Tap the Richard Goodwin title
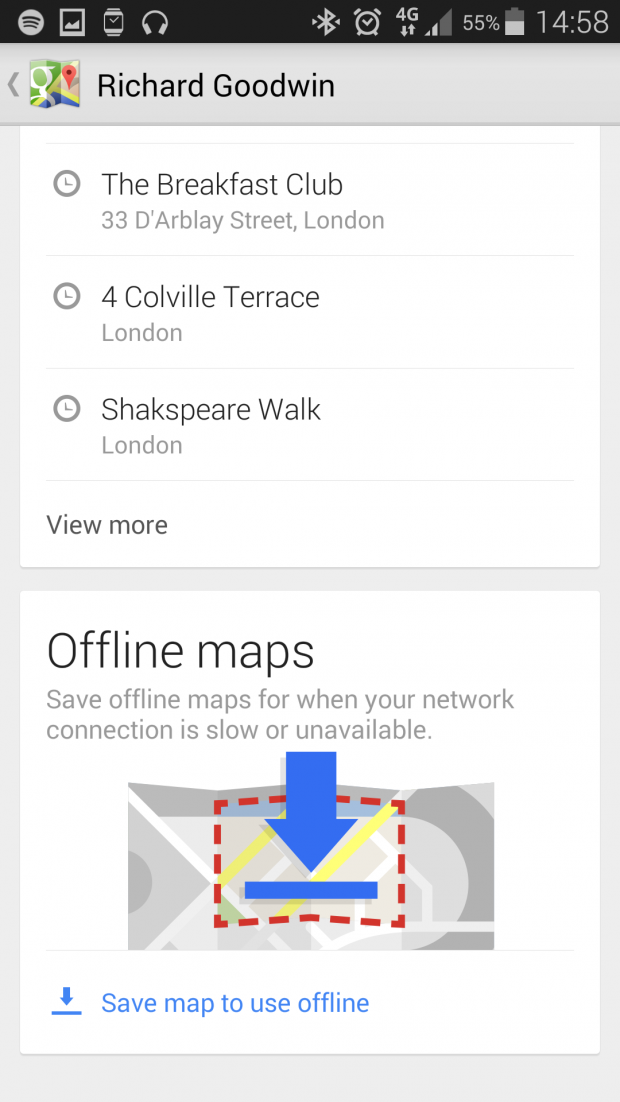 coord(215,86)
